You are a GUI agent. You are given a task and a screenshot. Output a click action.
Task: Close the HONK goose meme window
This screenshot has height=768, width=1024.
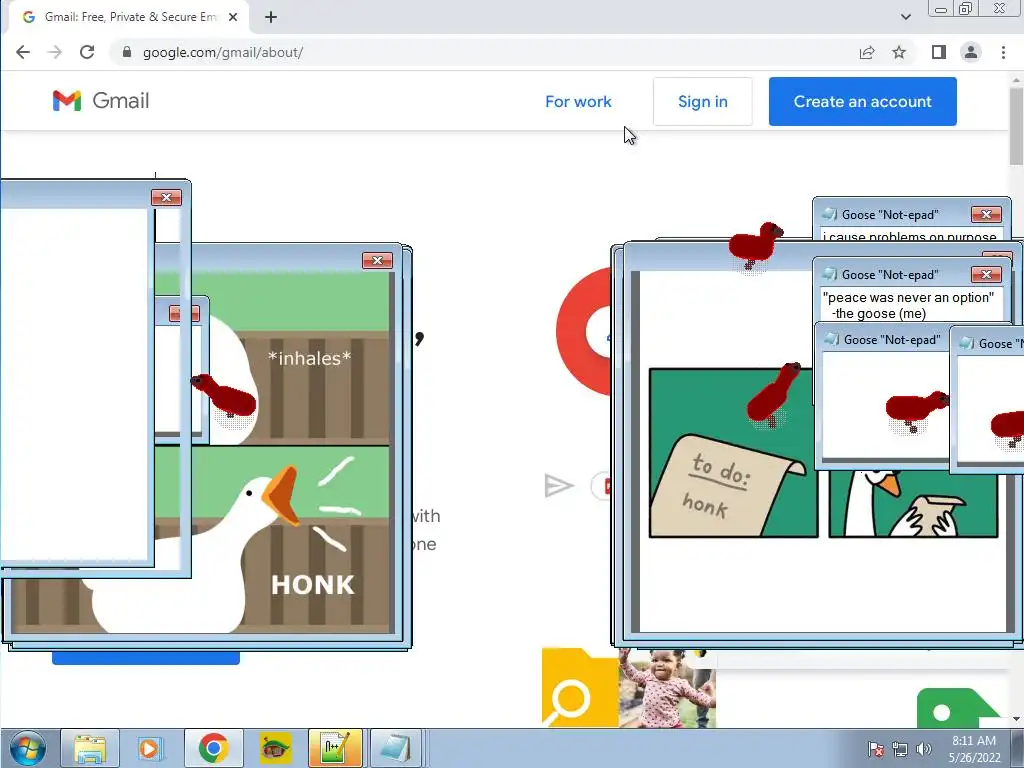(377, 261)
